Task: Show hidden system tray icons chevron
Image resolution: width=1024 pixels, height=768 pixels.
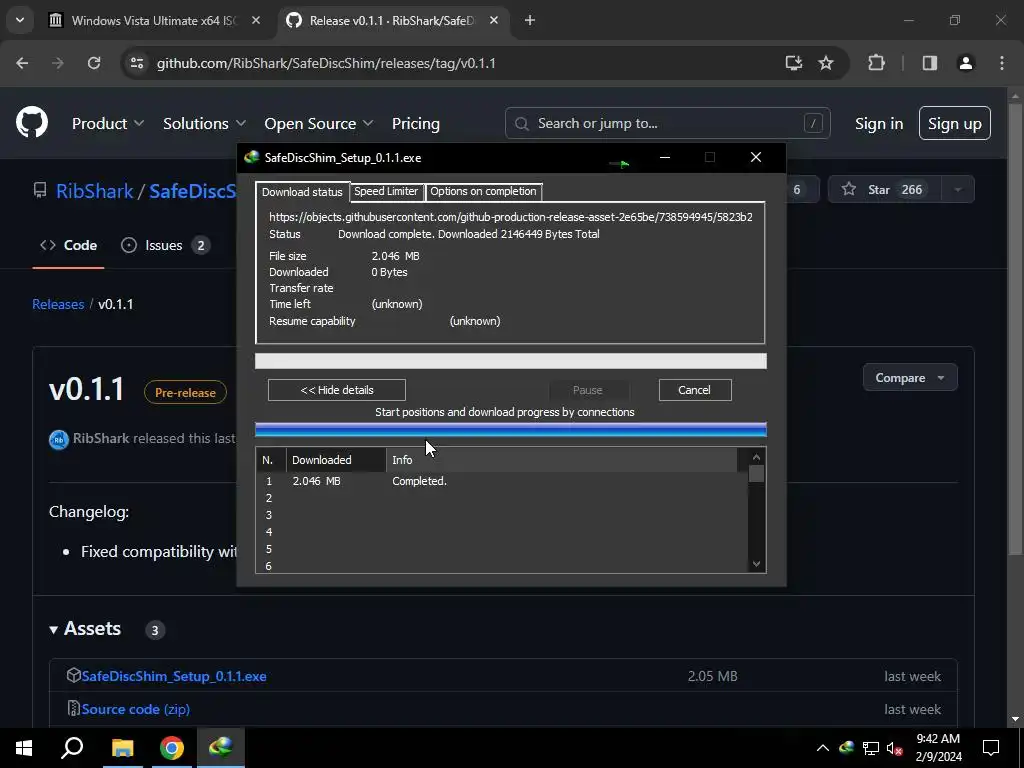Action: (823, 748)
